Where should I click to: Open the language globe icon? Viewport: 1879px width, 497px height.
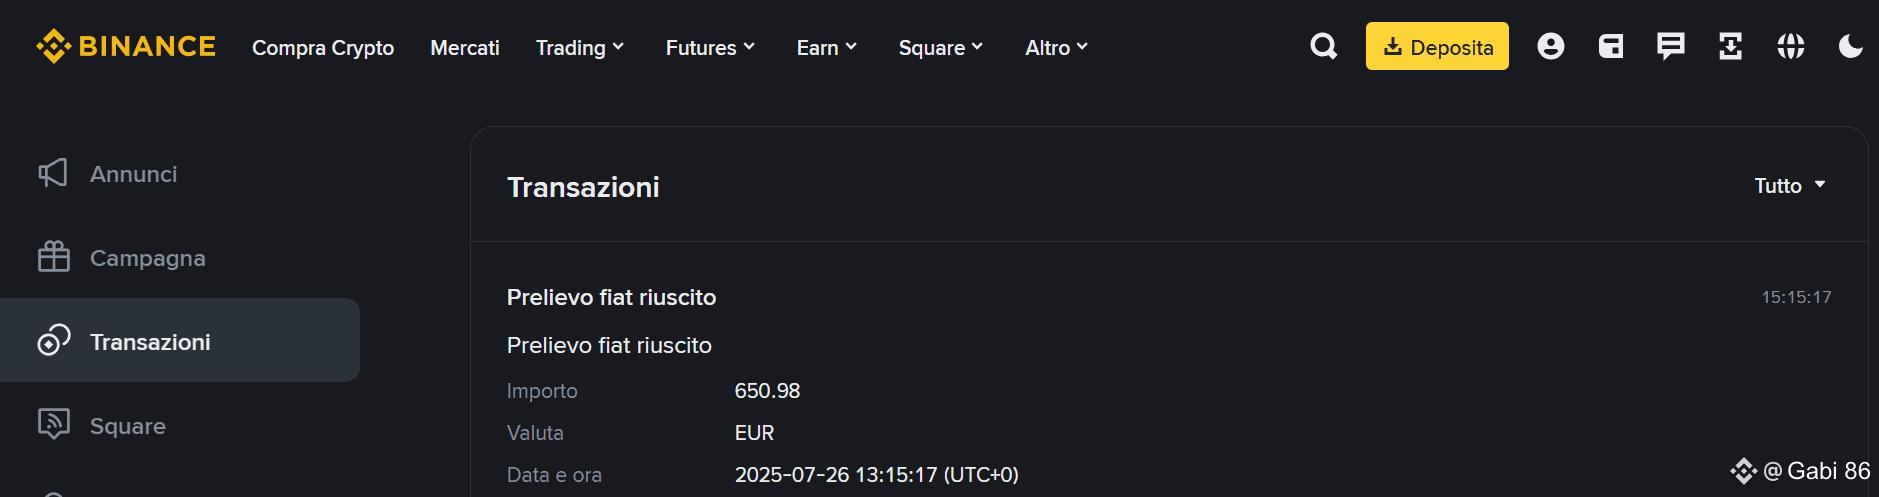[1790, 46]
